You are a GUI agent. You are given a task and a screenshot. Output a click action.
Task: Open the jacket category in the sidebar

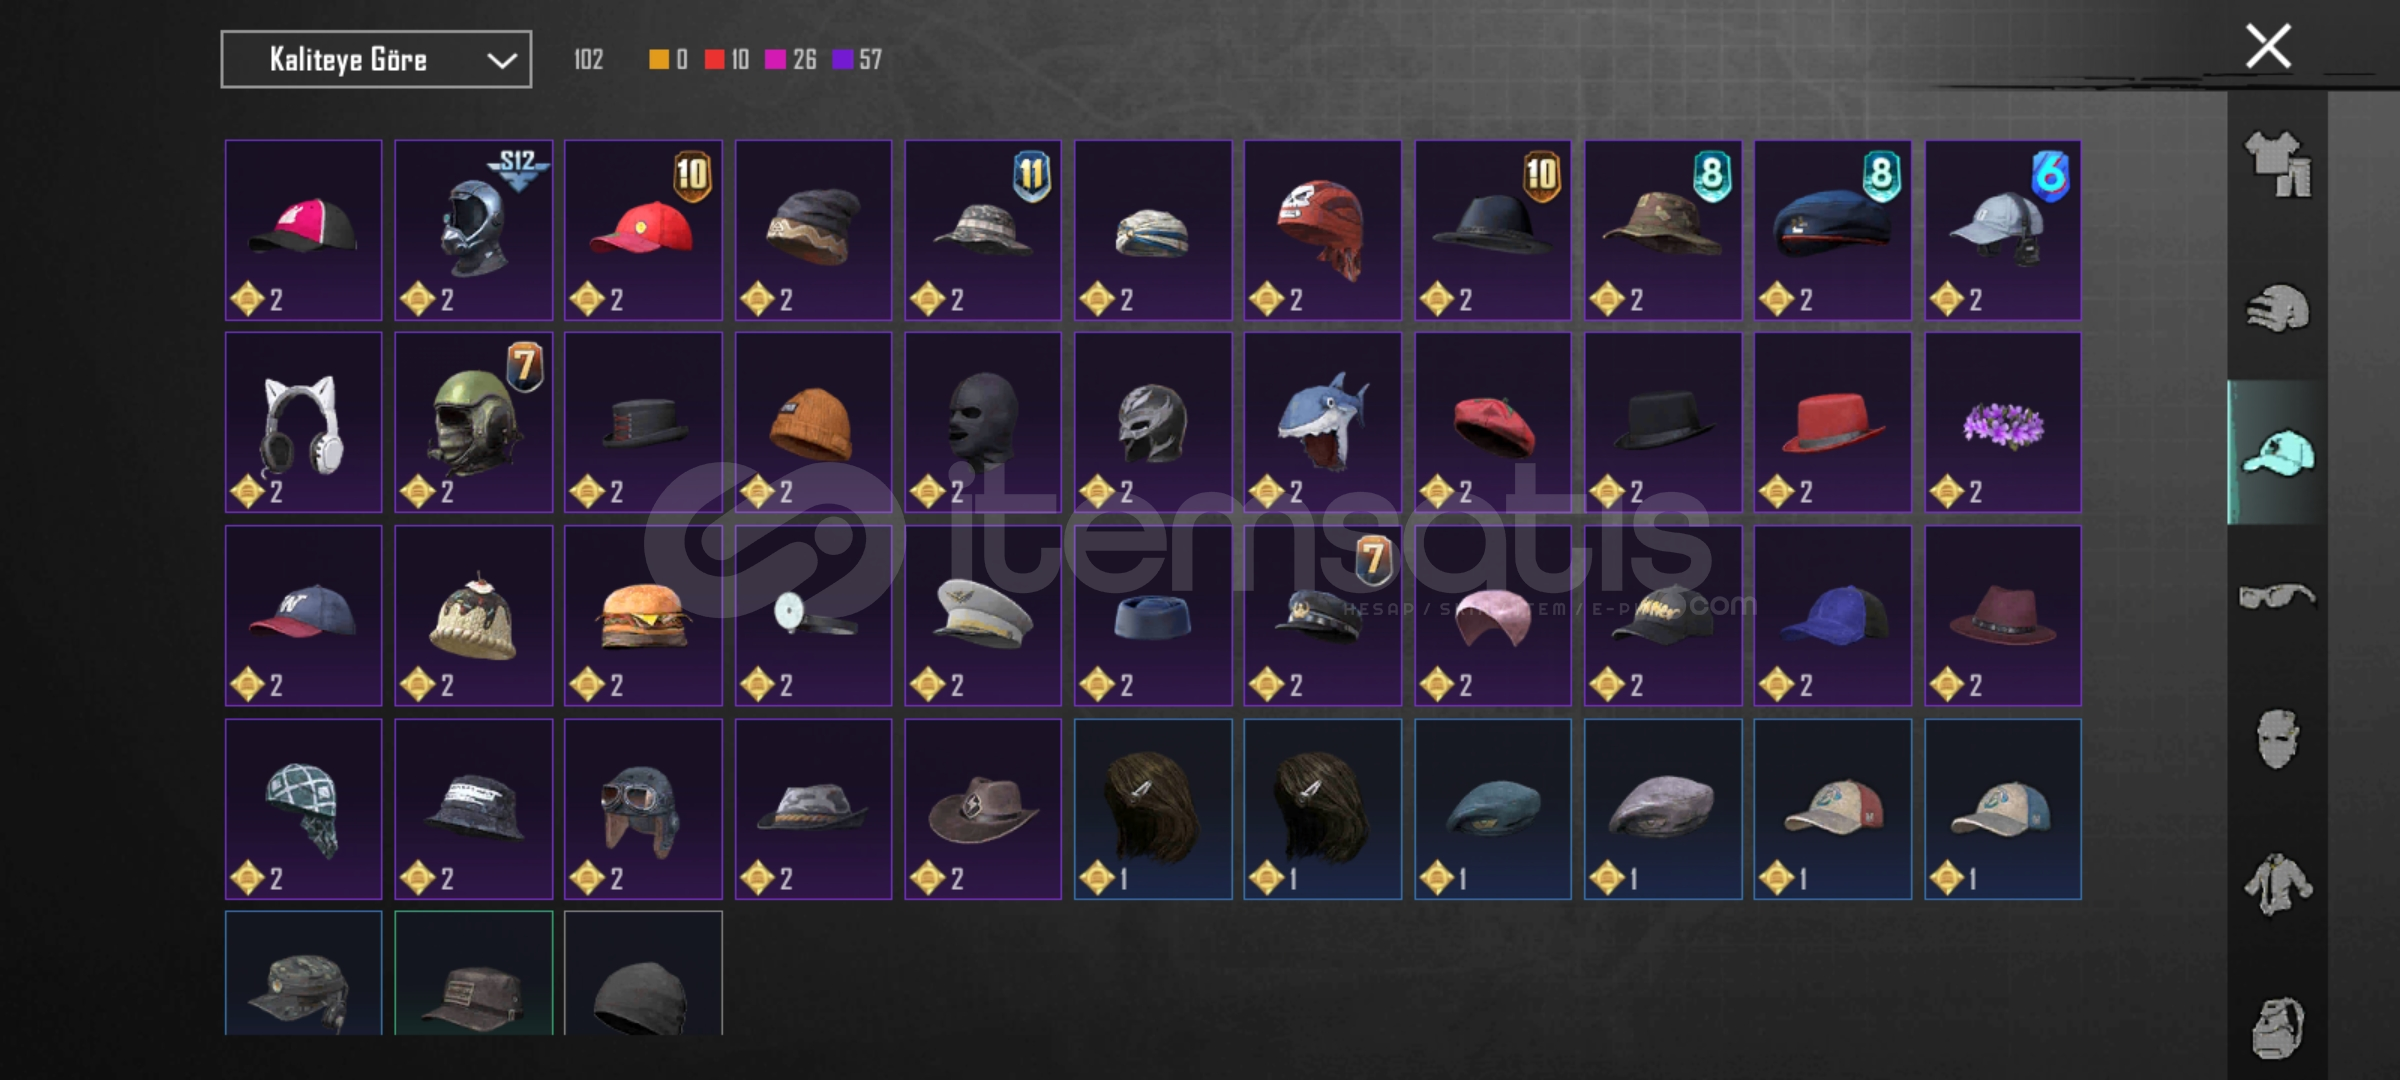[2277, 884]
